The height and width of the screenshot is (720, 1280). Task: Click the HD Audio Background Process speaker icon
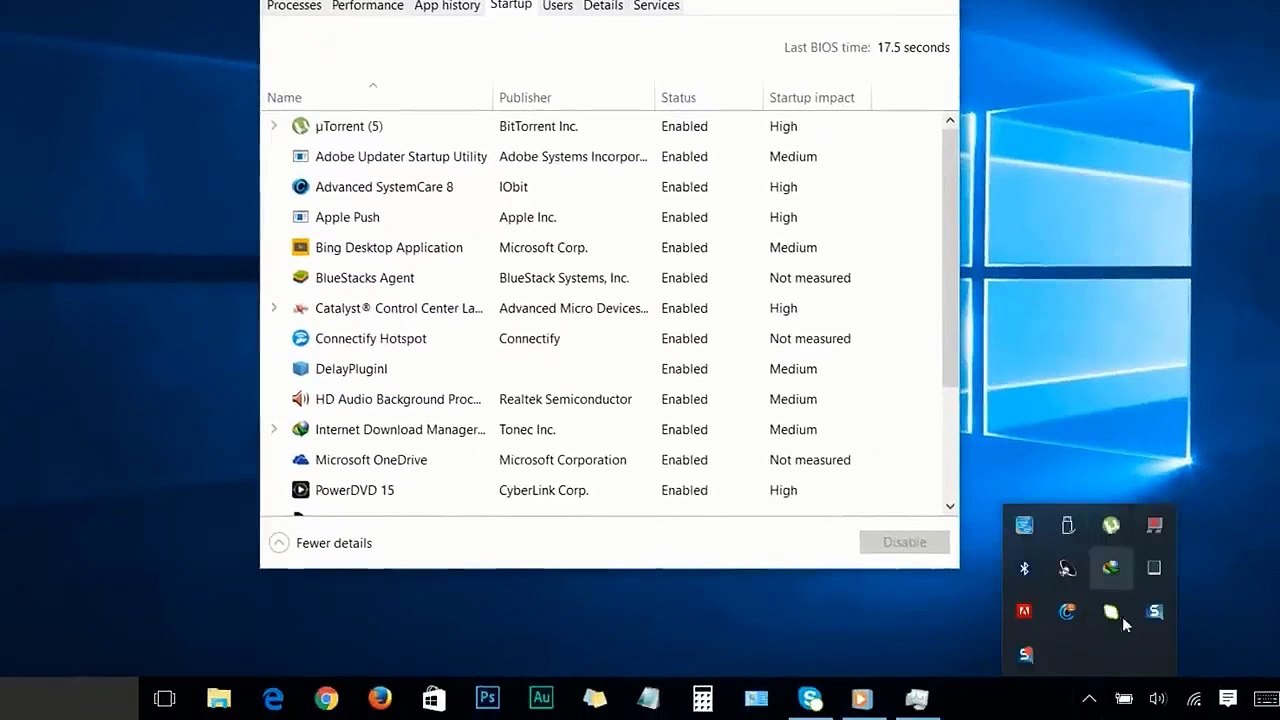coord(300,399)
